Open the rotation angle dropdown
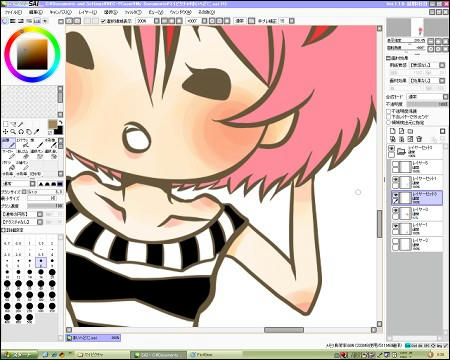Viewport: 450px width, 360px height. tap(204, 21)
